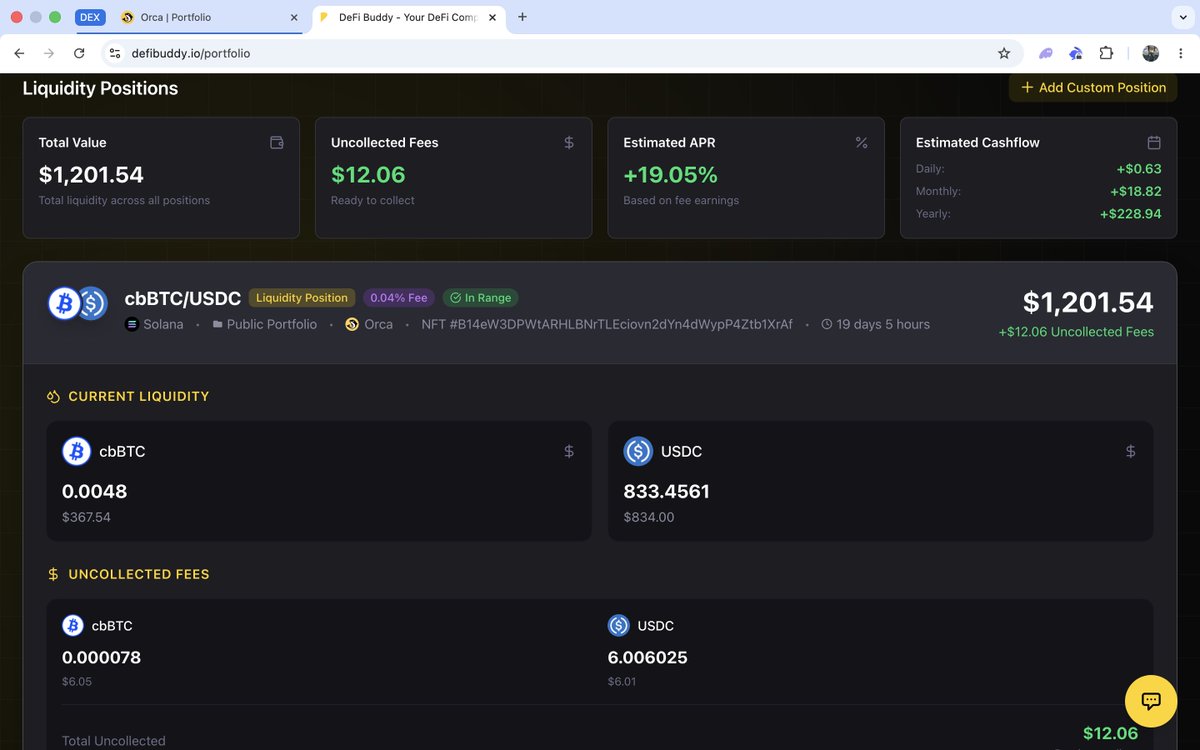Open the yellow chat support button
Viewport: 1200px width, 750px height.
[1151, 701]
